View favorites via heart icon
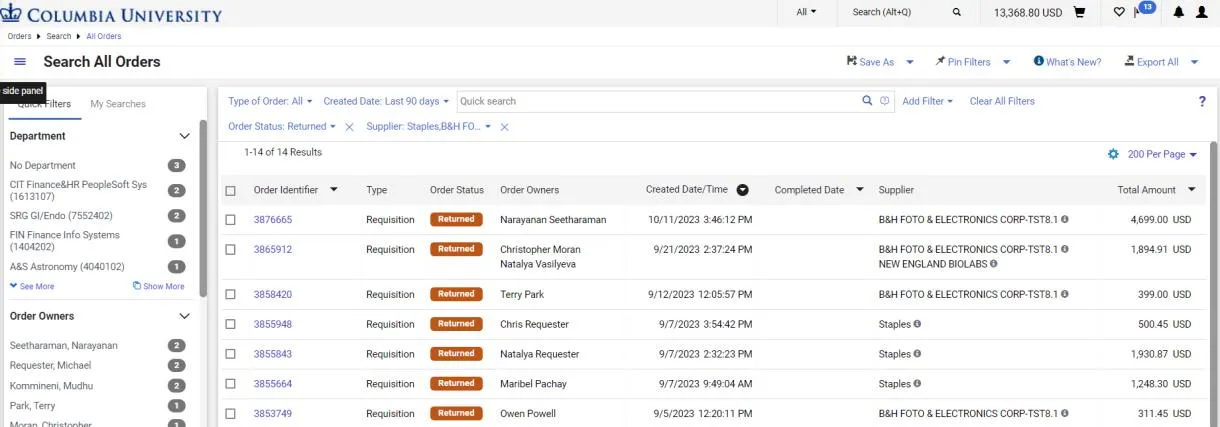The width and height of the screenshot is (1220, 427). pos(1119,12)
